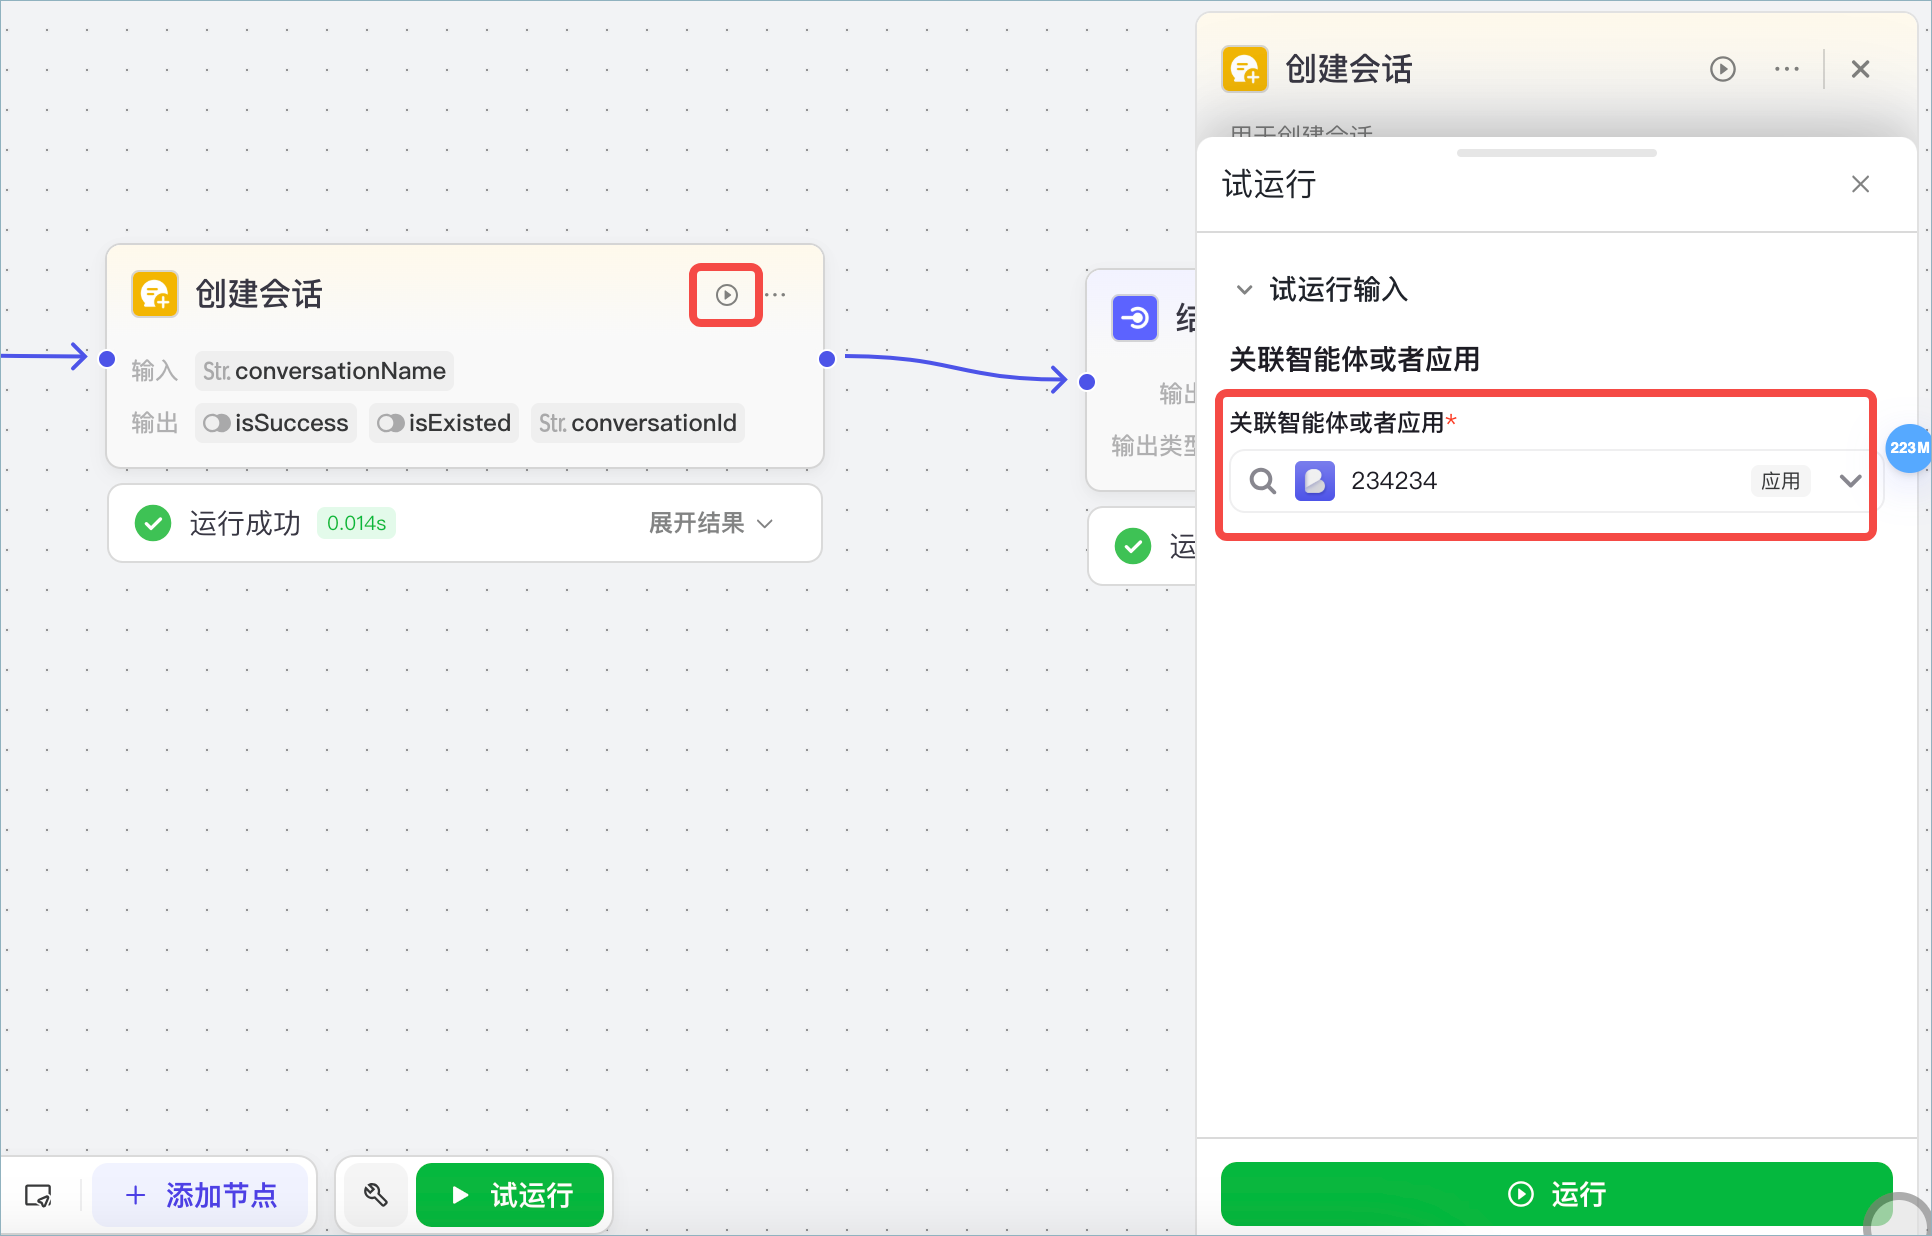1932x1236 pixels.
Task: Click the isExisted boolean output tag
Action: tap(444, 423)
